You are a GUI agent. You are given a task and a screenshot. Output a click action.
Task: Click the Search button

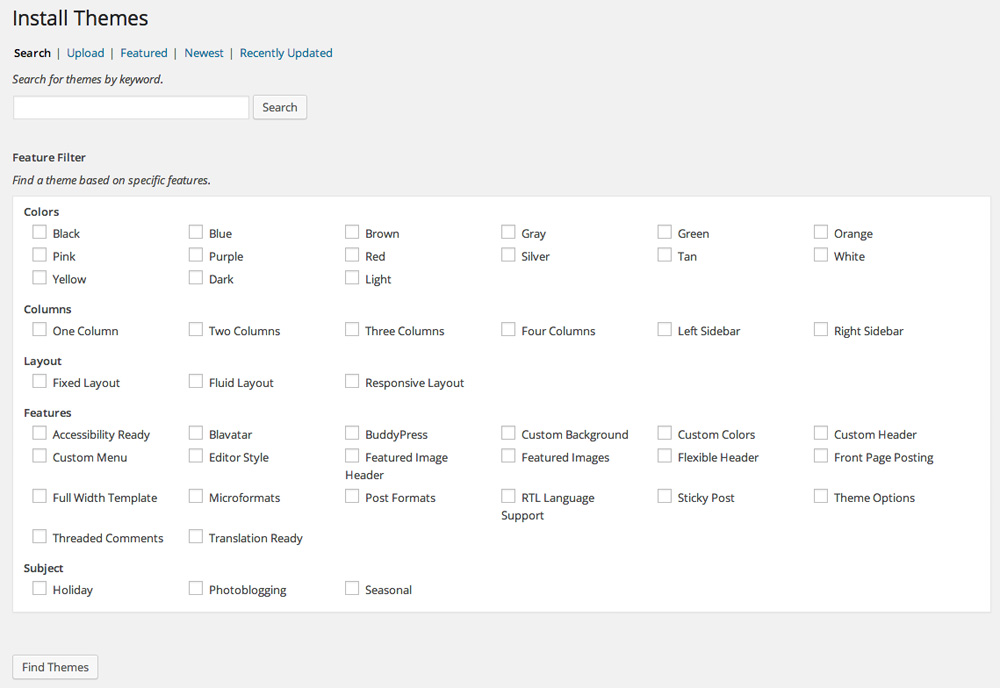(x=279, y=107)
